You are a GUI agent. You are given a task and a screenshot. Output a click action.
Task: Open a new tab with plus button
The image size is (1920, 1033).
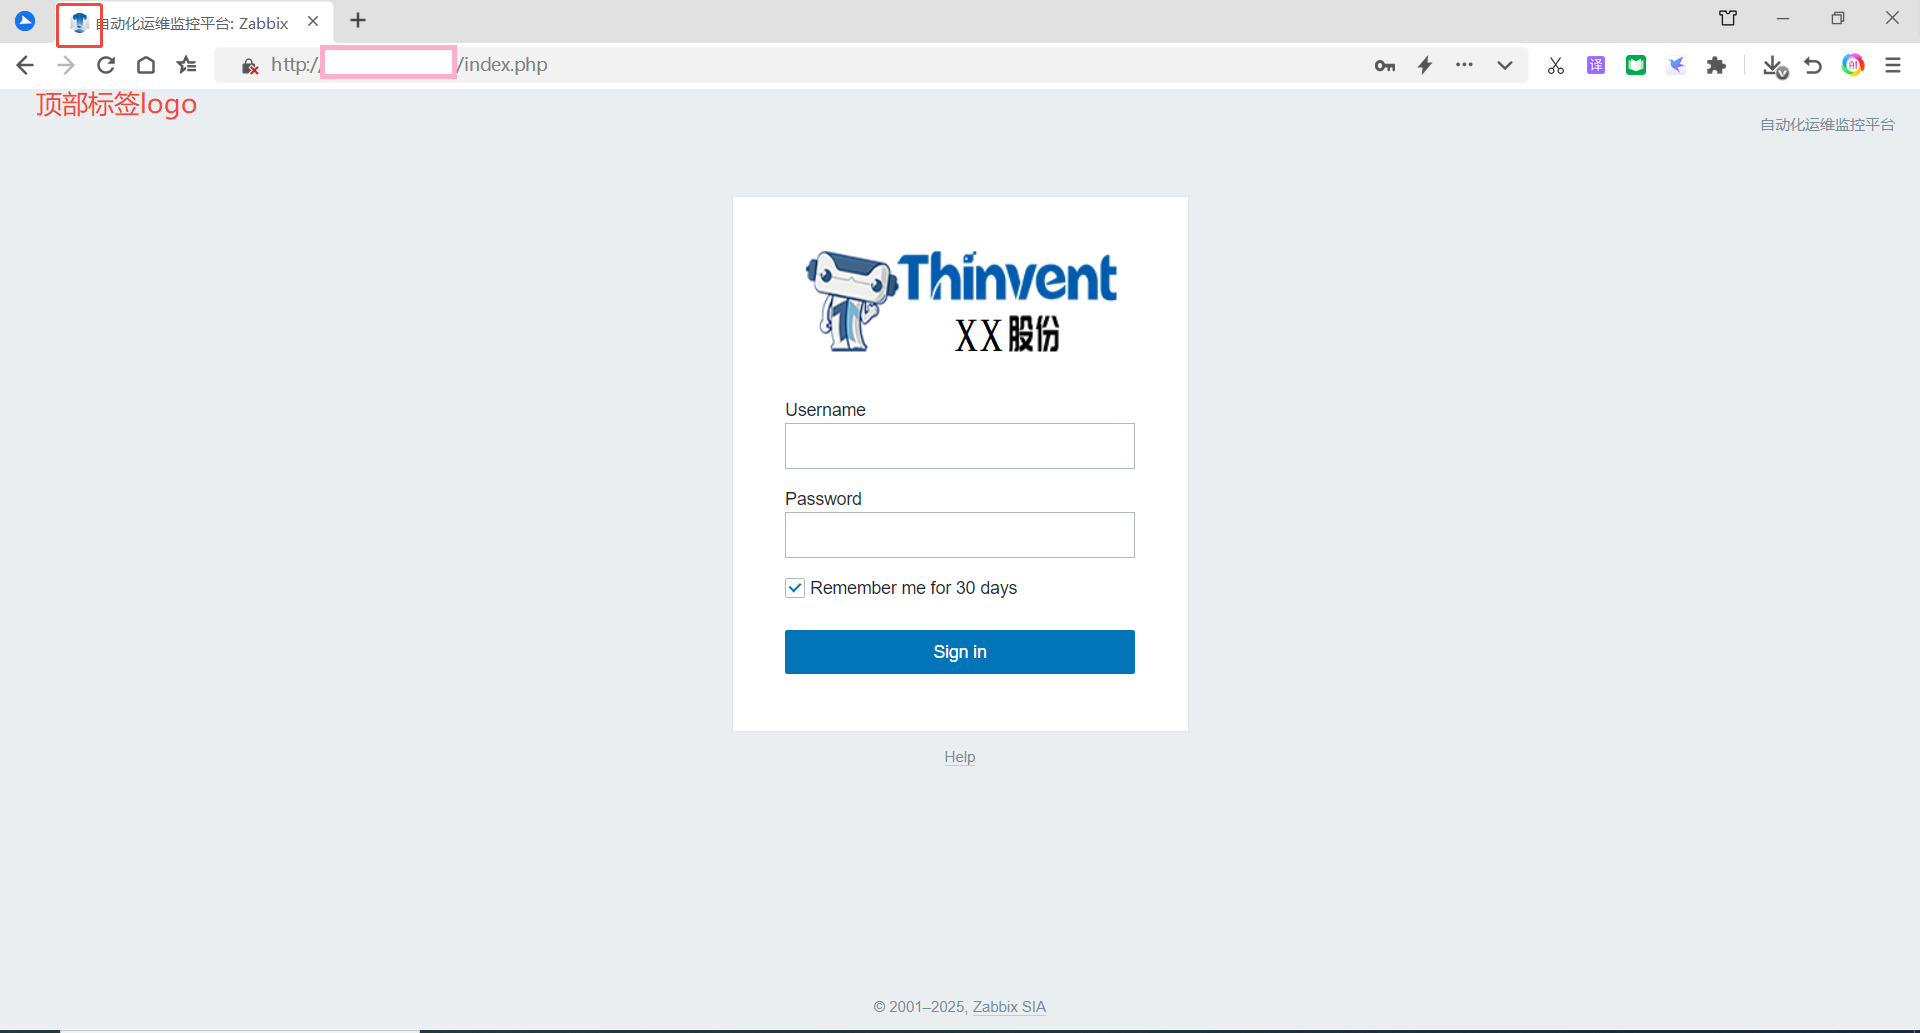coord(358,20)
